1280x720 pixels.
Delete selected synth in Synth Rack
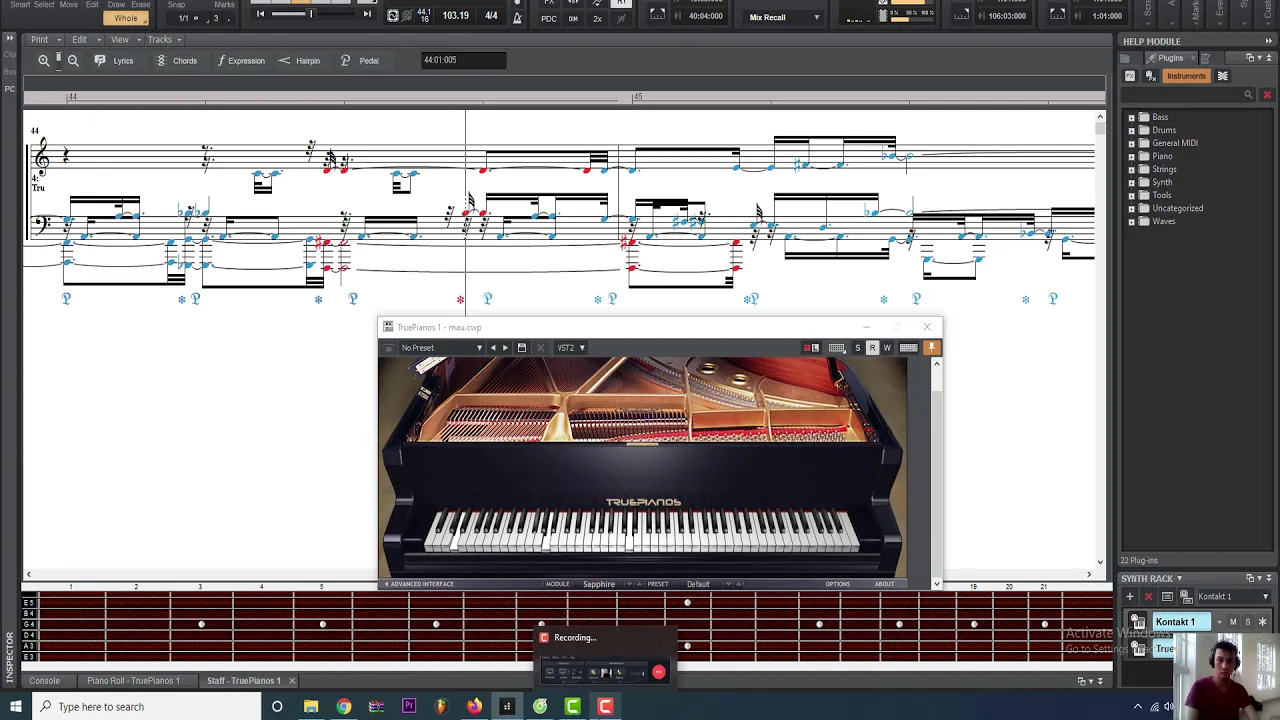[1148, 597]
